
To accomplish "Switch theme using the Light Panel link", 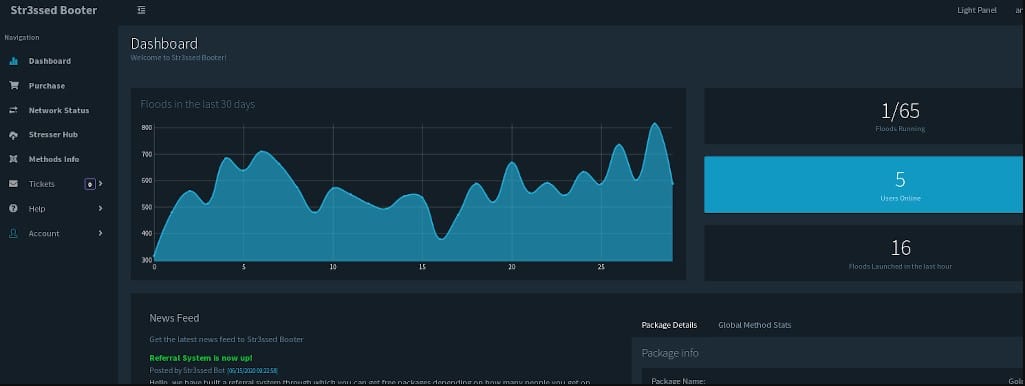I will click(977, 10).
